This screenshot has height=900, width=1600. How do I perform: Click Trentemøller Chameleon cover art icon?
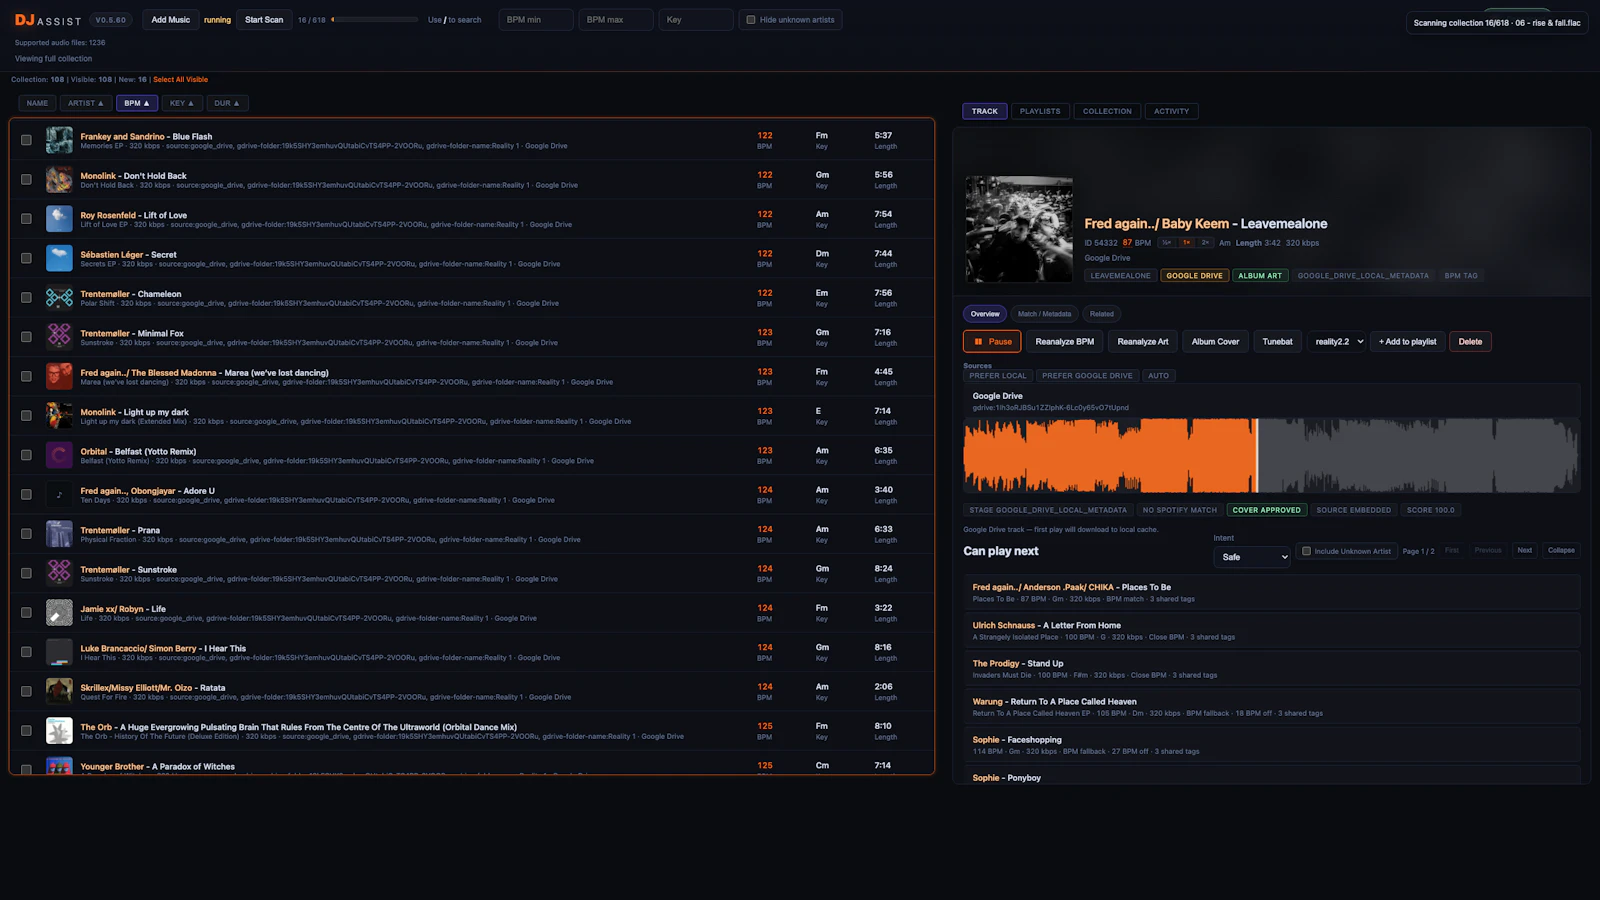pos(59,298)
